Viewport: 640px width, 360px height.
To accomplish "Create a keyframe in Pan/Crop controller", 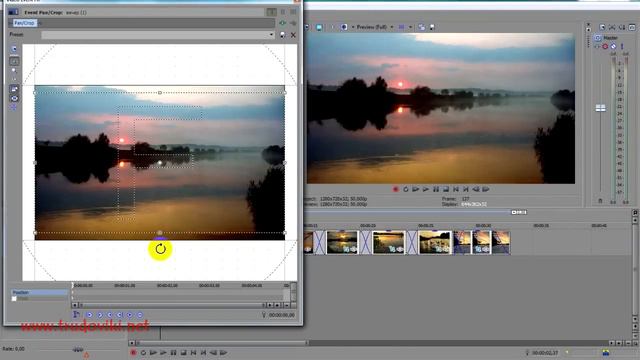I will click(x=130, y=315).
